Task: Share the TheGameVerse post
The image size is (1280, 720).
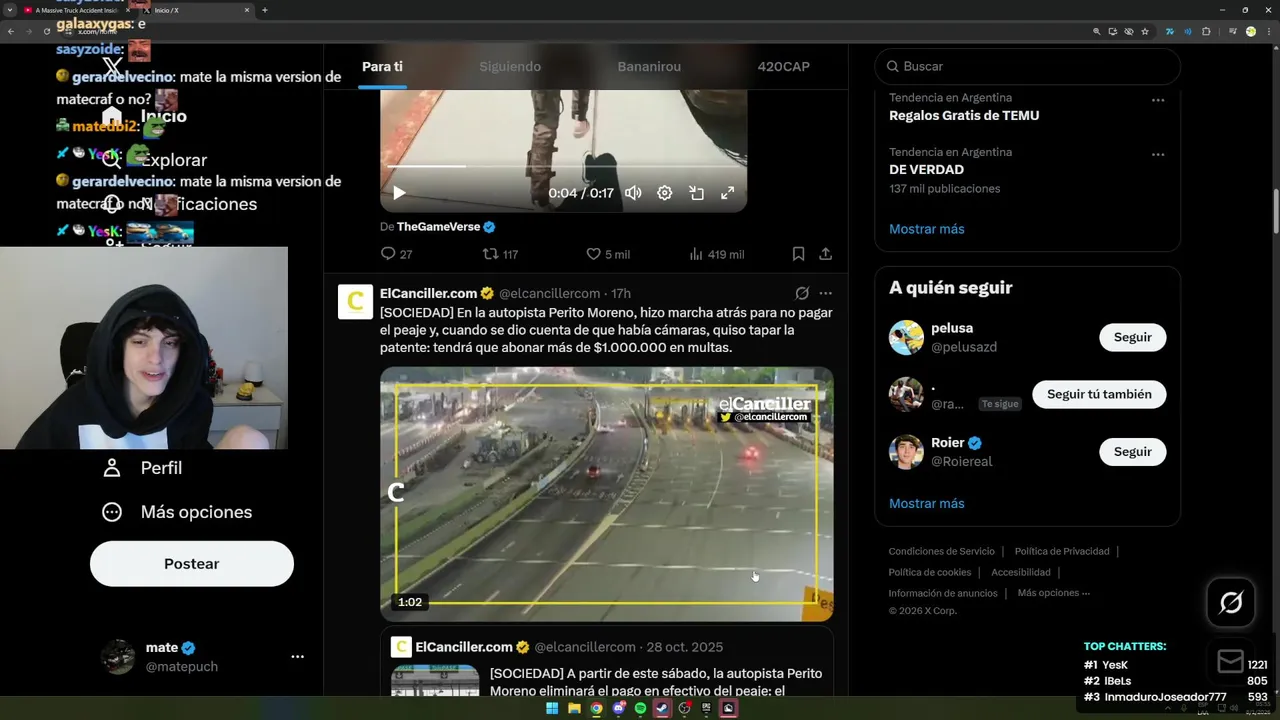Action: (826, 254)
